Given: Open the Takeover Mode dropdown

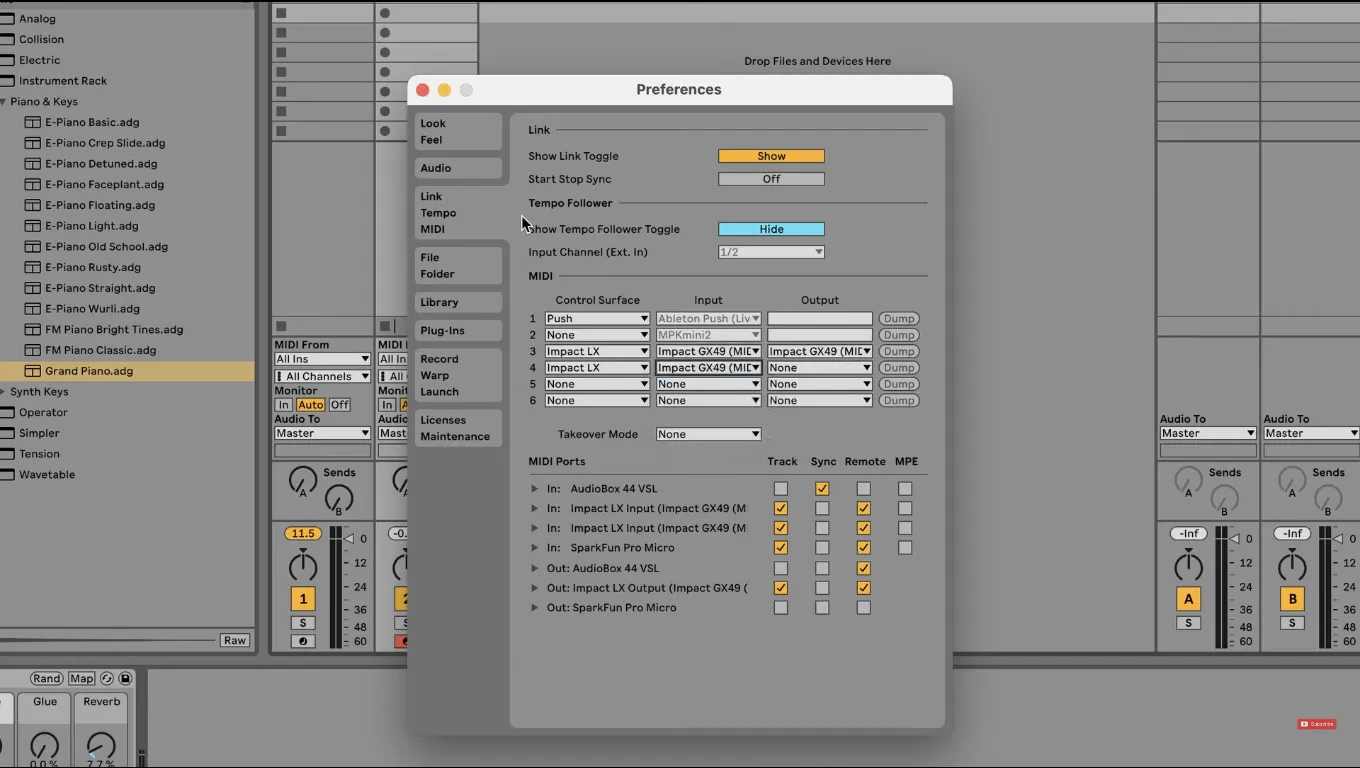Looking at the screenshot, I should 708,434.
